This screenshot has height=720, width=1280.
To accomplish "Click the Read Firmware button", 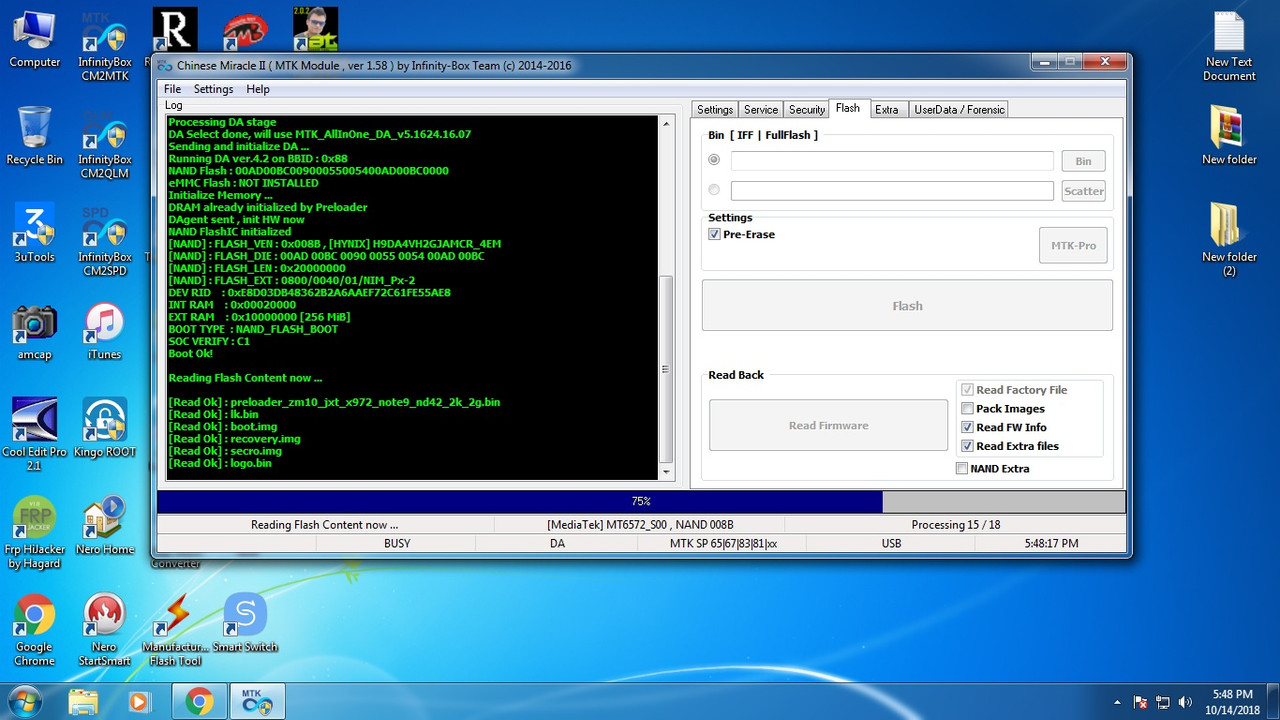I will [x=828, y=425].
